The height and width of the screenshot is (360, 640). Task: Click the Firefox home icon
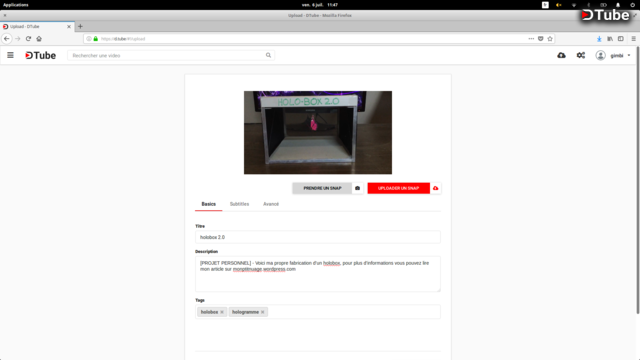(39, 39)
